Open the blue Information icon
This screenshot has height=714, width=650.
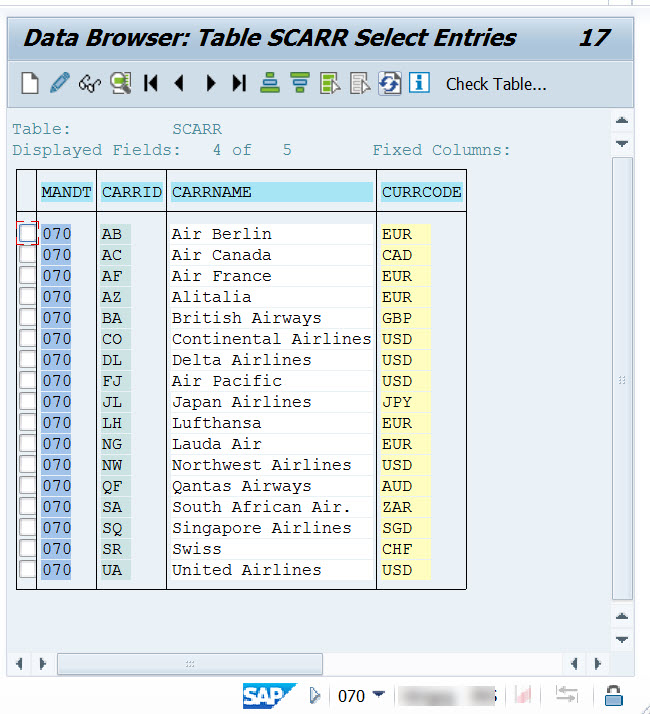click(419, 84)
